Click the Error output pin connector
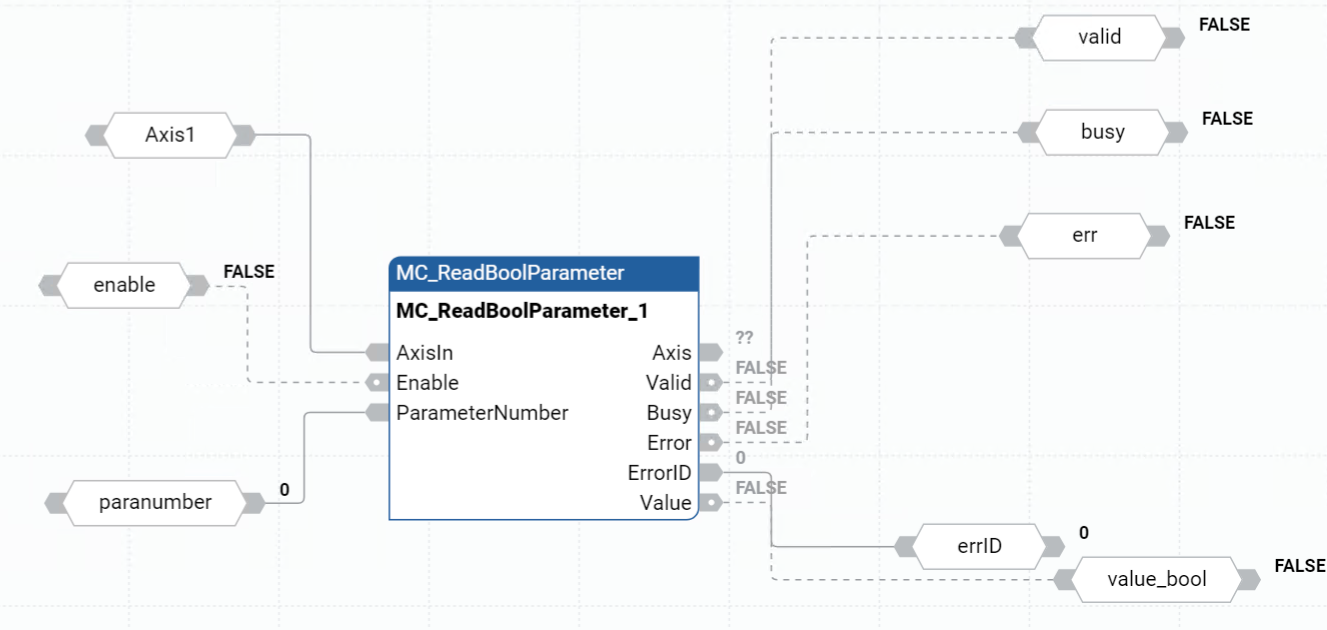 (x=710, y=442)
